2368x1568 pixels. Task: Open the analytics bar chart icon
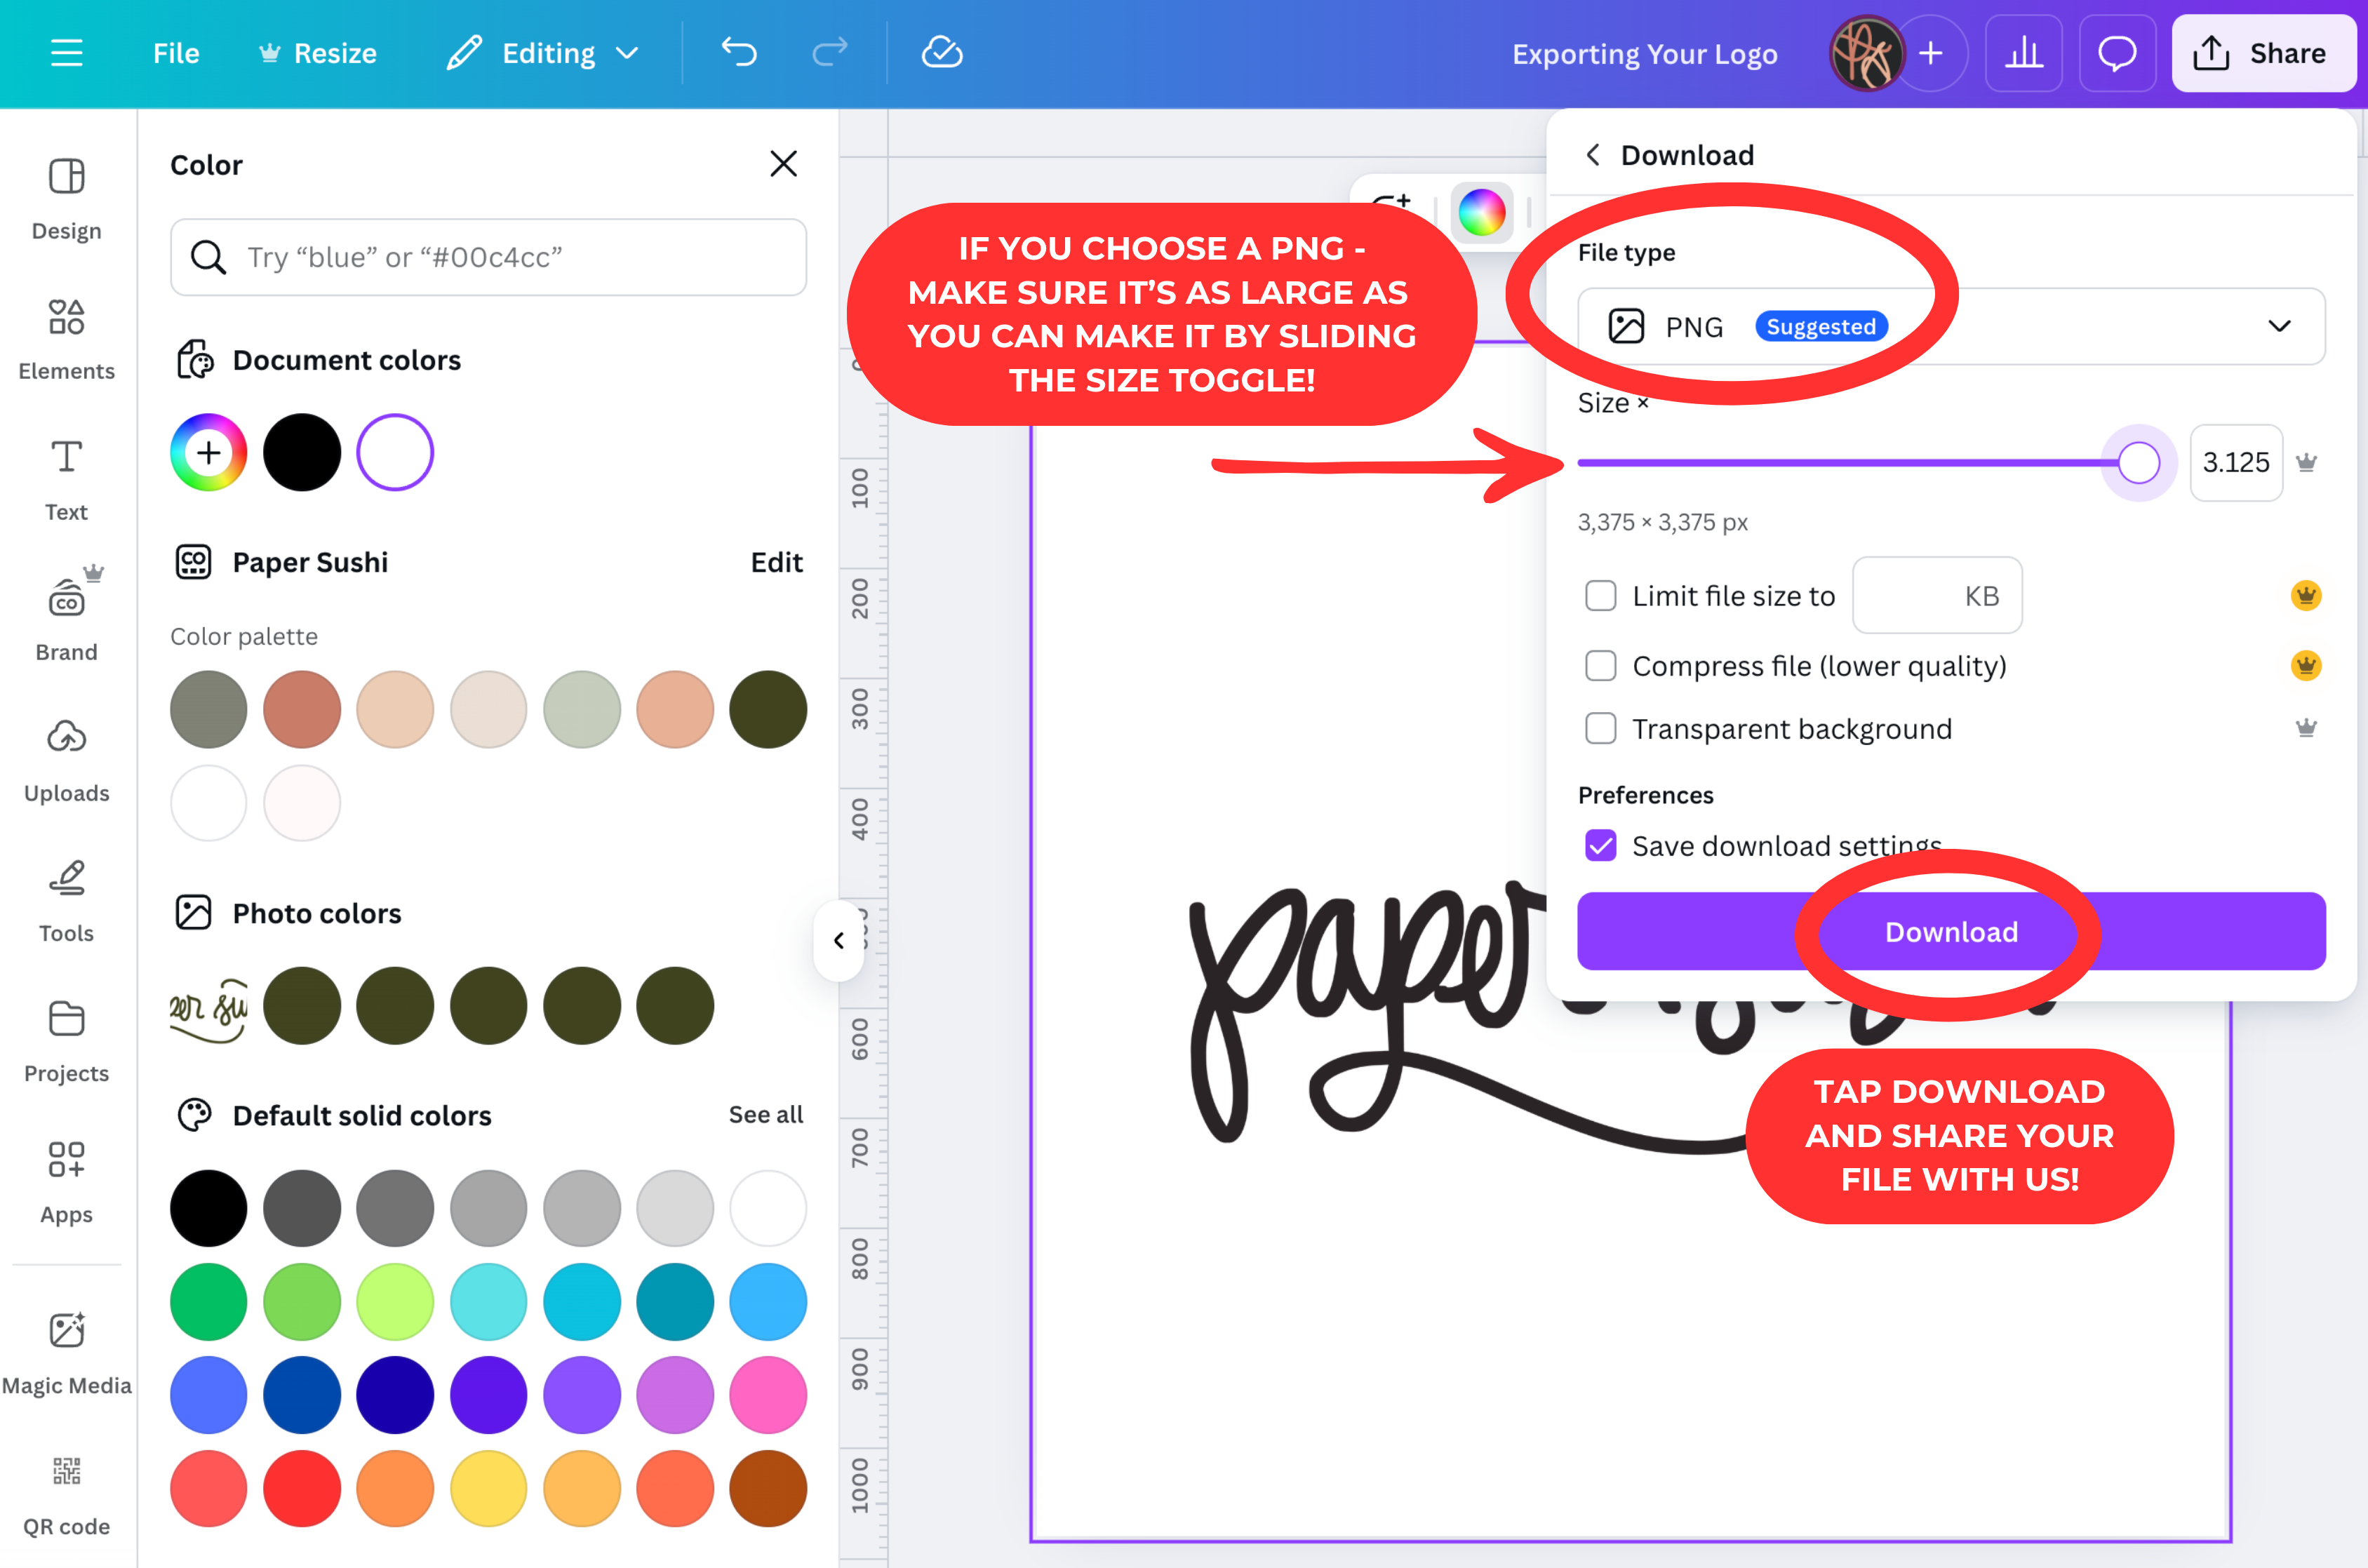tap(2023, 53)
